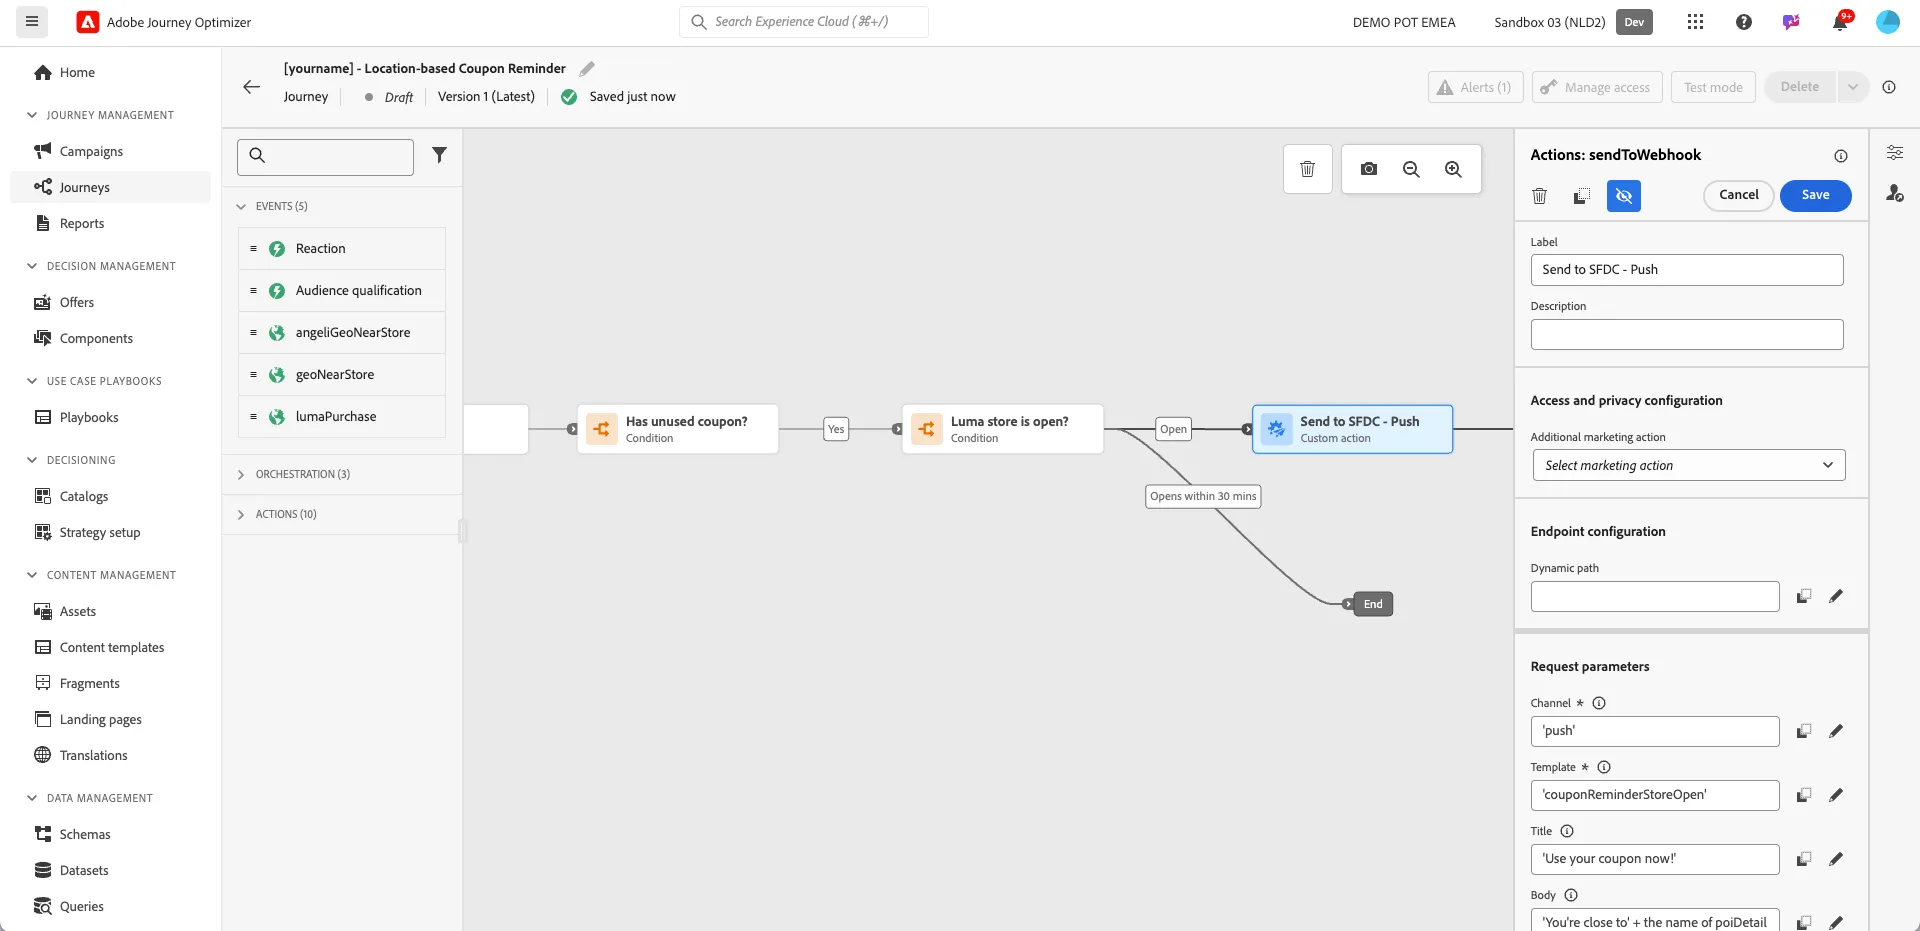
Task: Click the Manage access button
Action: (x=1596, y=87)
